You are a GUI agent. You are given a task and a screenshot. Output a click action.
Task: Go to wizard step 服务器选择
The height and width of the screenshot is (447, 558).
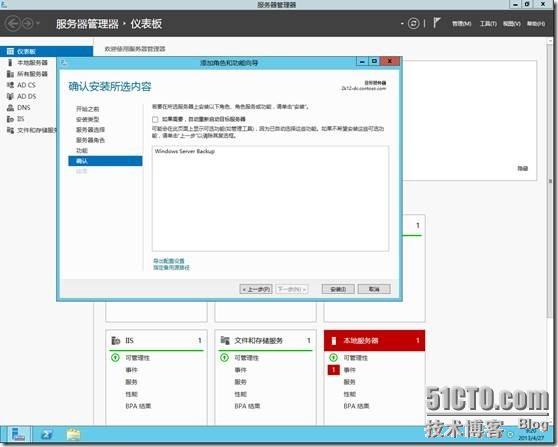(x=90, y=130)
